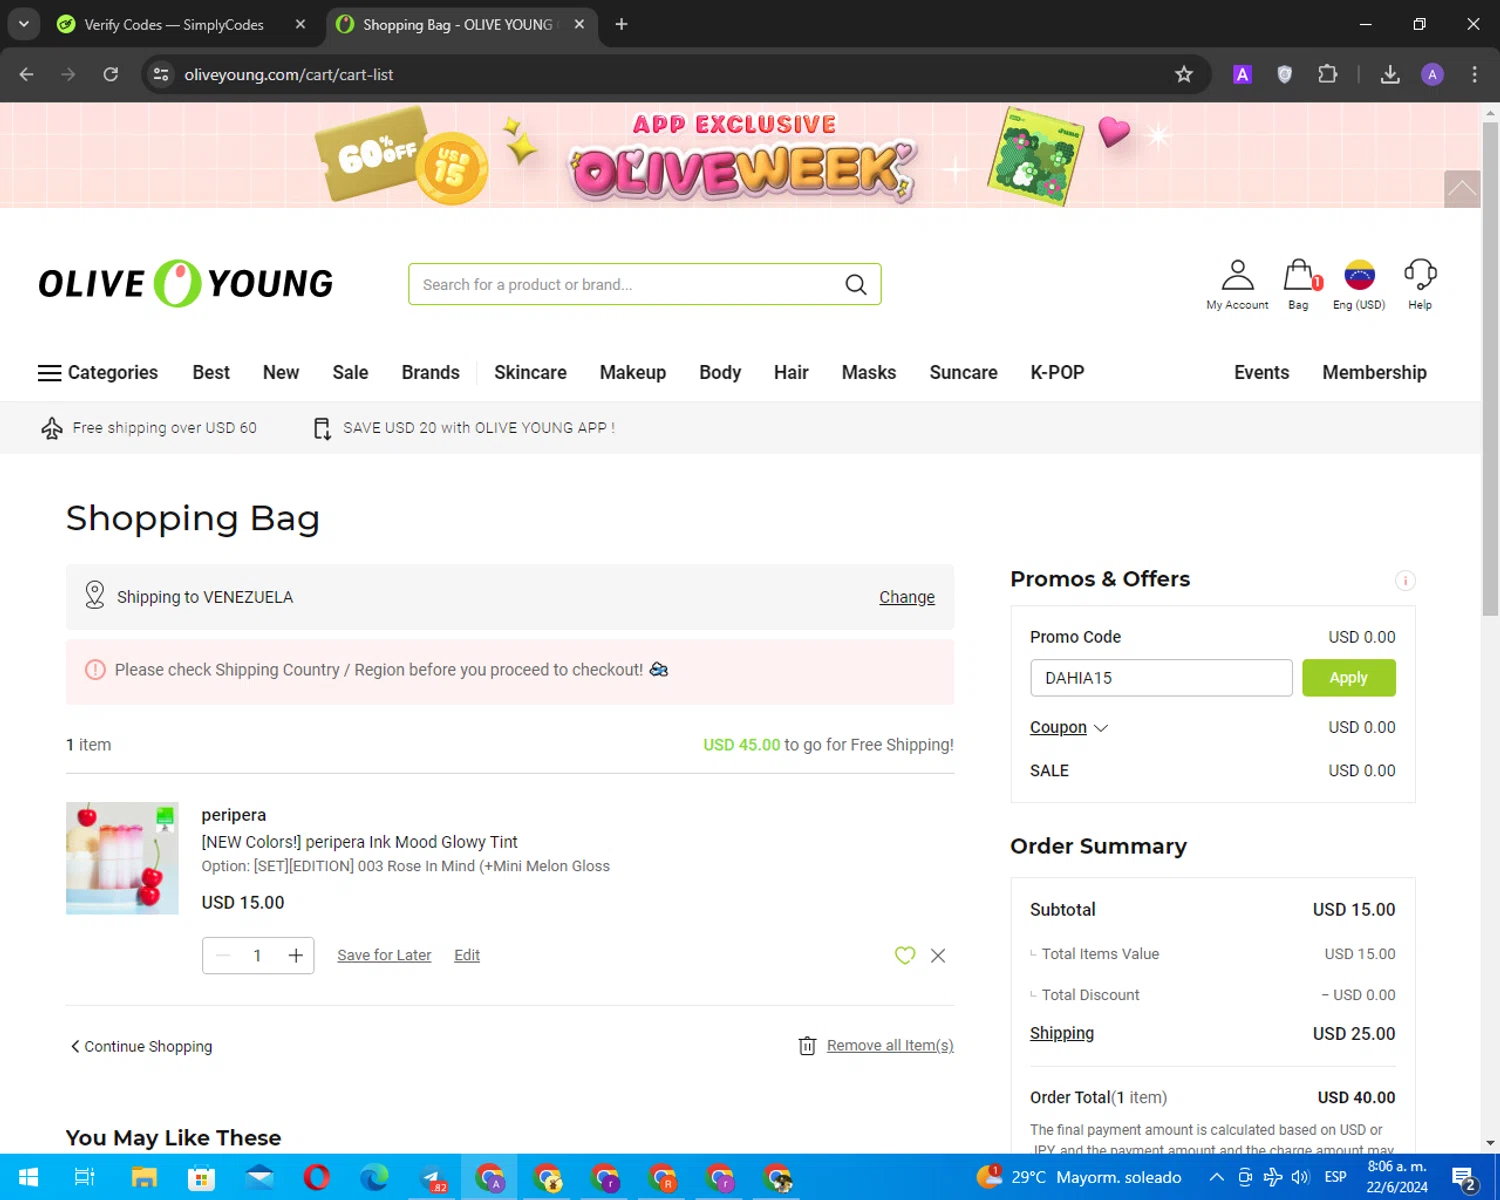Go to the Makeup category
The image size is (1500, 1200).
point(633,373)
